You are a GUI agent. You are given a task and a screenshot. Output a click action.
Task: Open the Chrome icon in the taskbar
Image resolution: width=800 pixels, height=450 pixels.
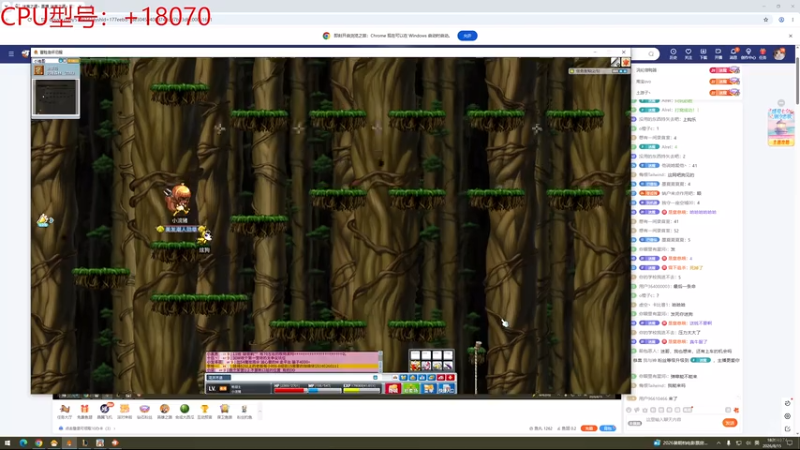tap(39, 443)
